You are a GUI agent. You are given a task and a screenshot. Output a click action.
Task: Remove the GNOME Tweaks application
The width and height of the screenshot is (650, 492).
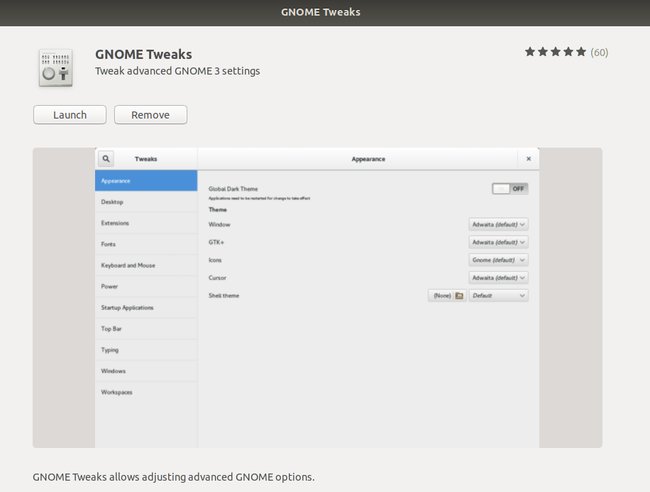tap(150, 115)
